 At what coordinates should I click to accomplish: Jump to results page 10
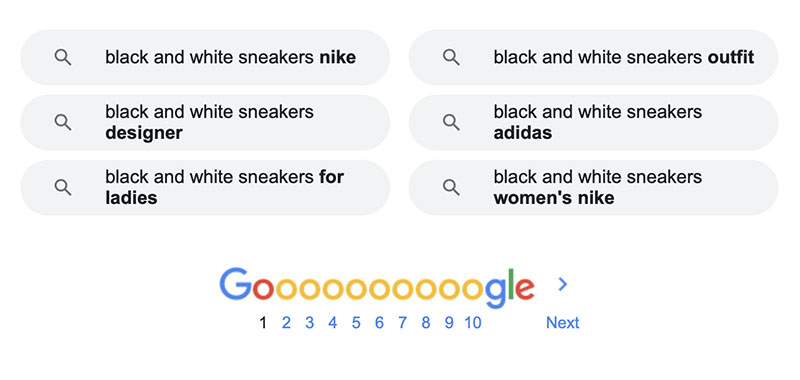pyautogui.click(x=473, y=323)
